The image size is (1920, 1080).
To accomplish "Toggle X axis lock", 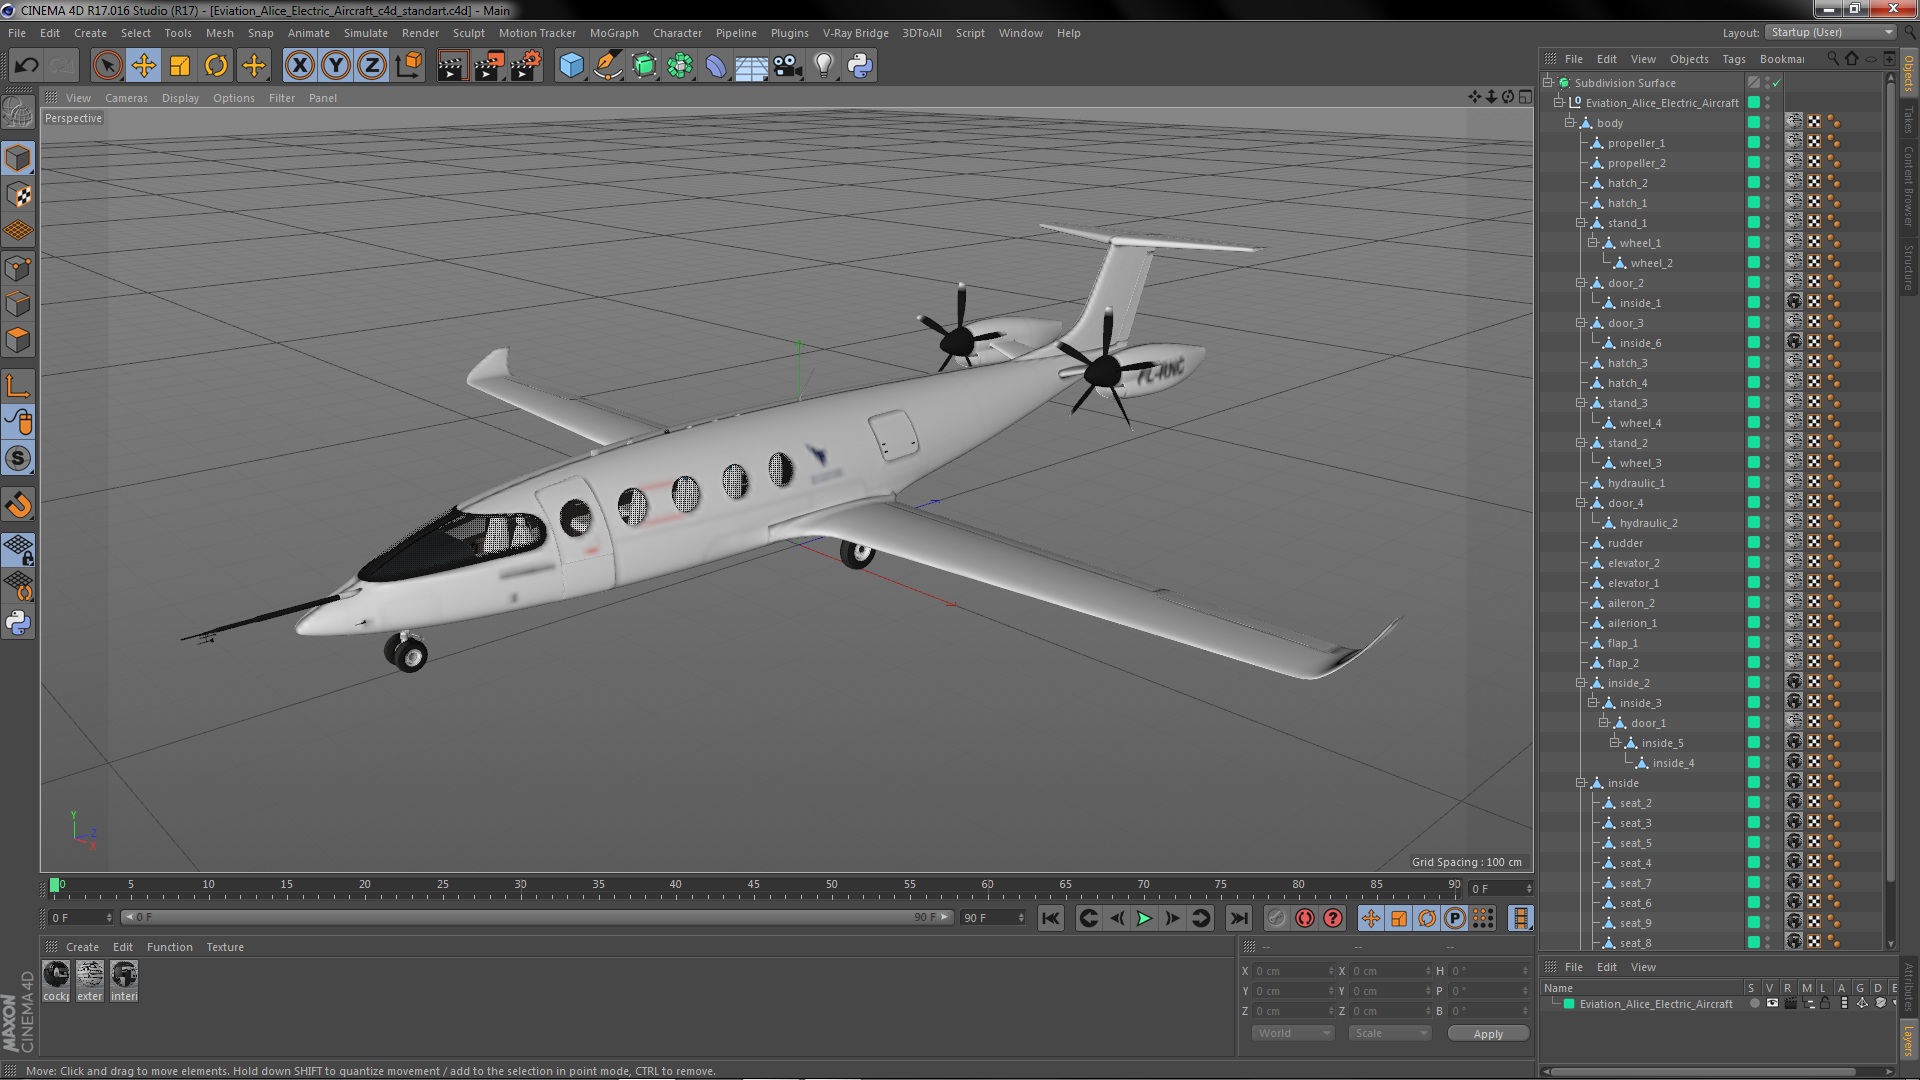I will 299,66.
